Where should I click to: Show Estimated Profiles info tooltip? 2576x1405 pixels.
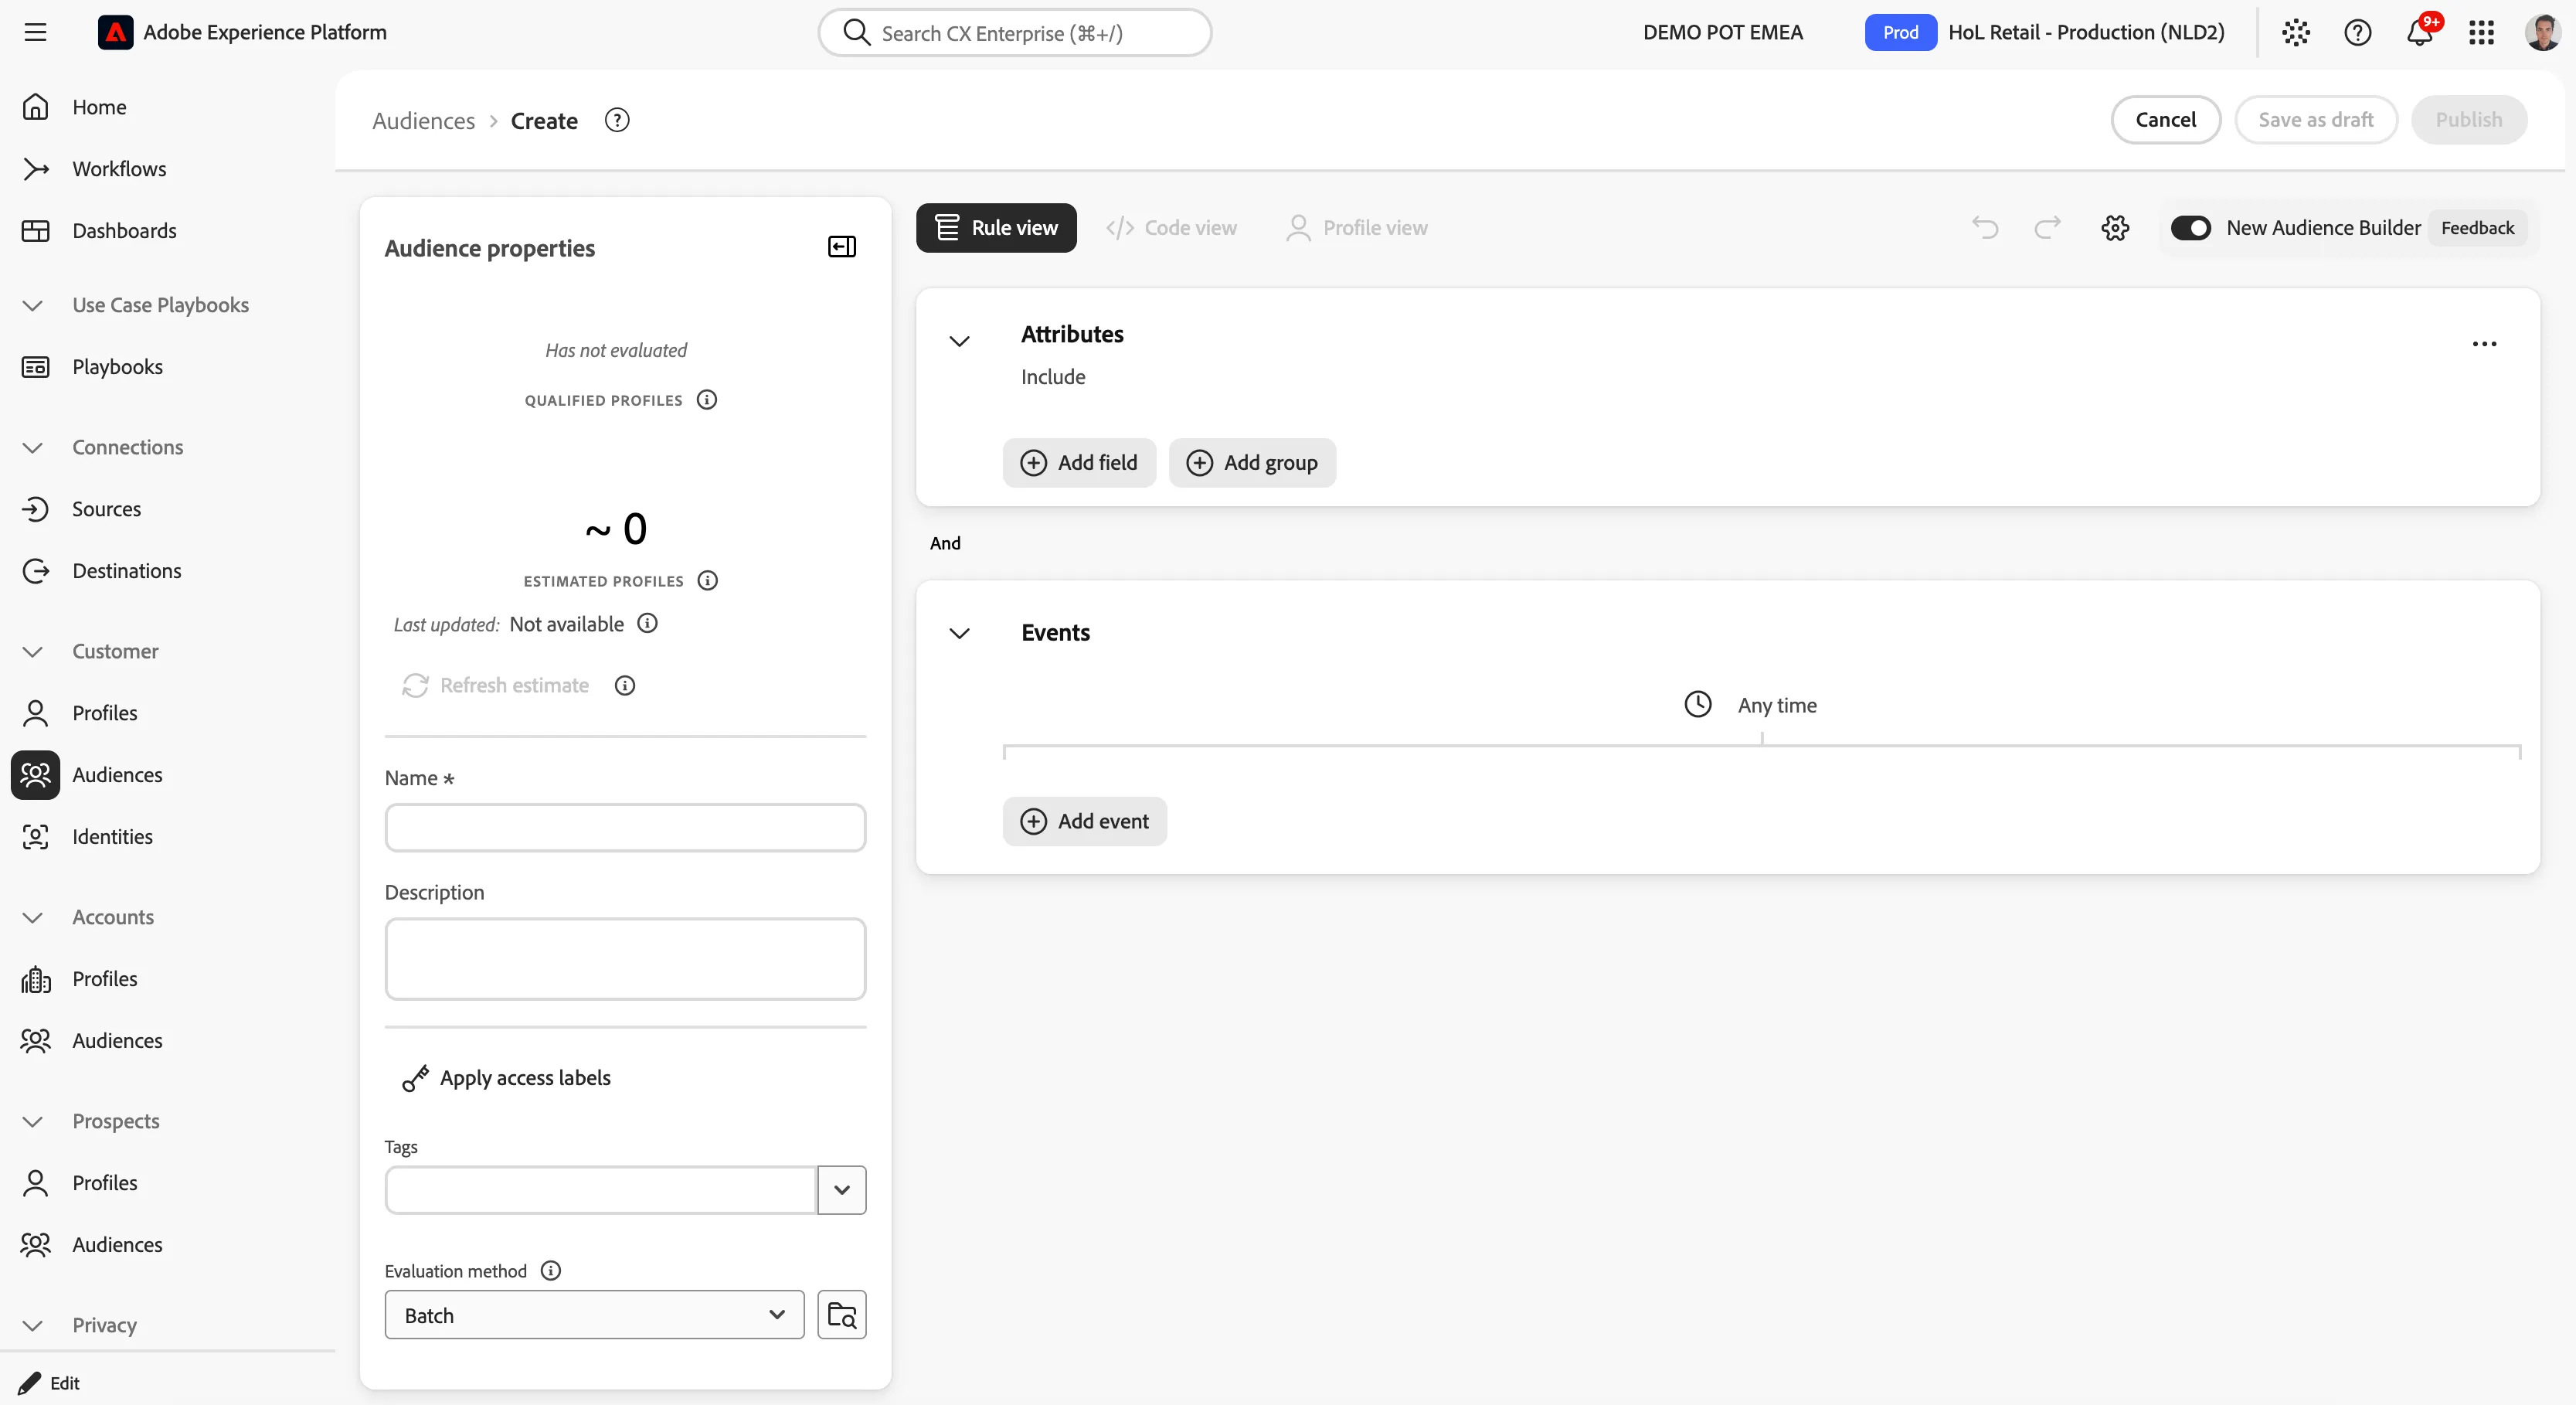pyautogui.click(x=708, y=581)
